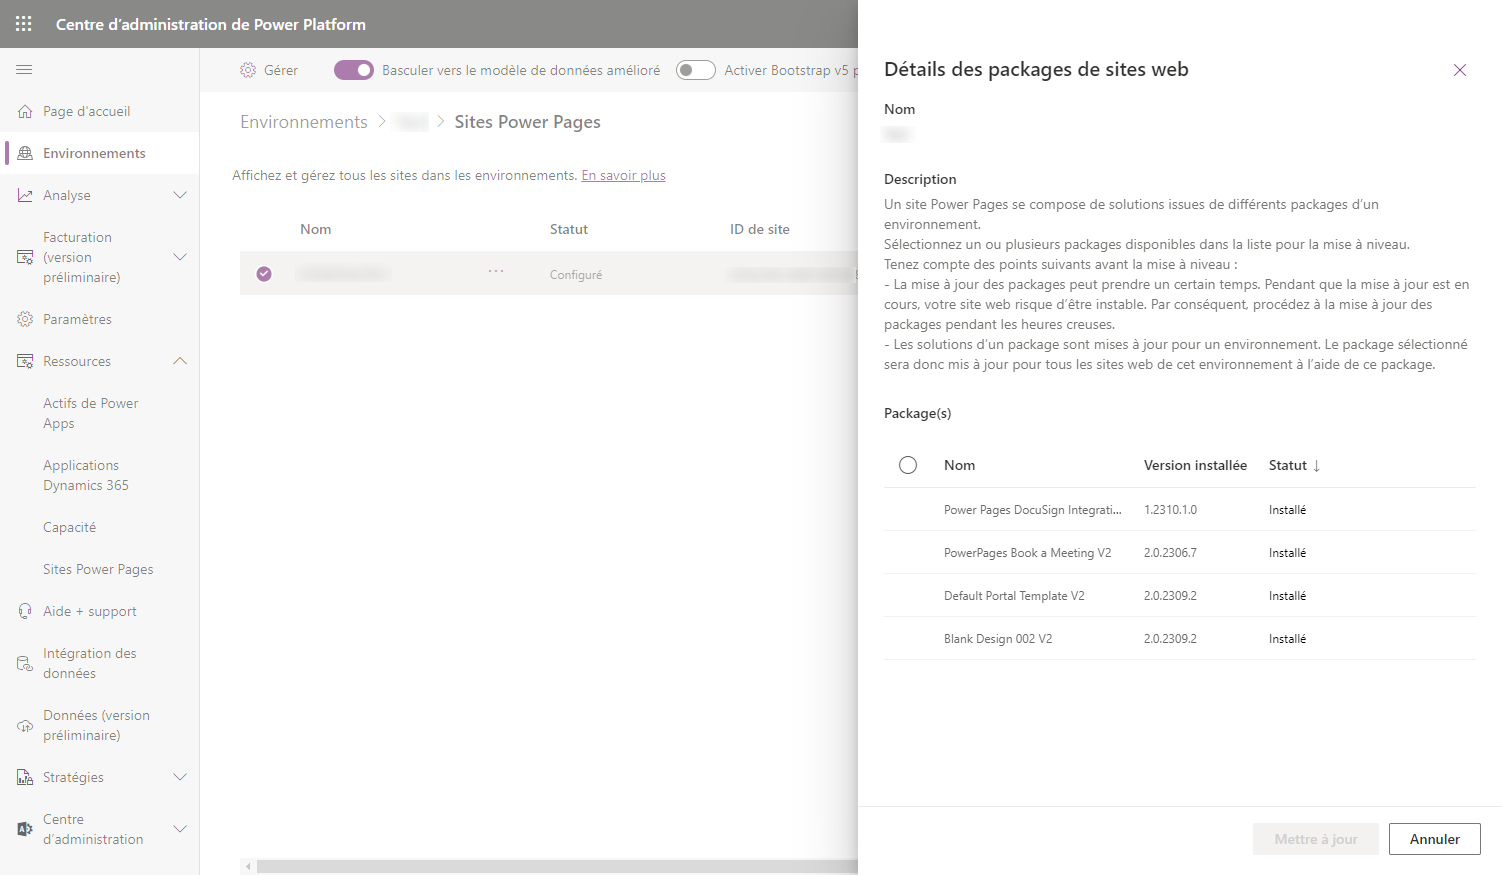Viewport: 1502px width, 875px height.
Task: Select the Page d'accueil home icon
Action: point(24,111)
